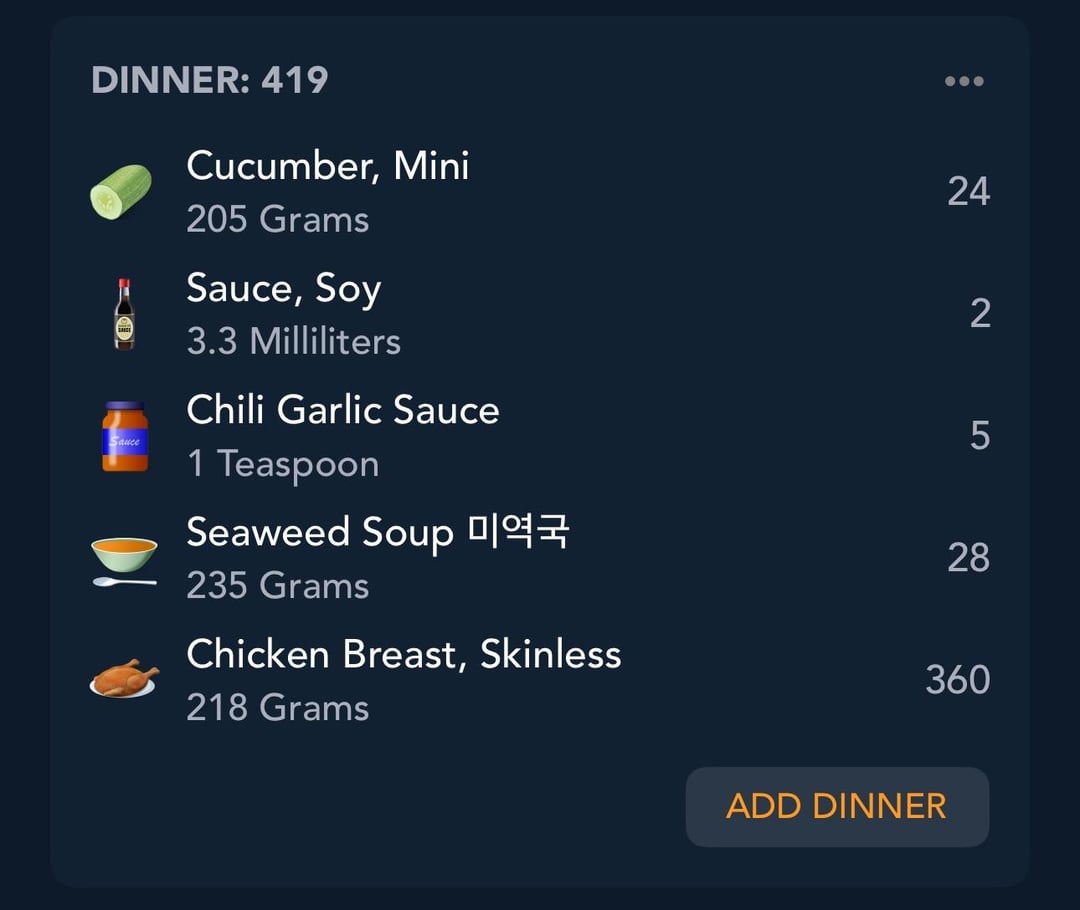Click the 1 Teaspoon serving size
This screenshot has height=910, width=1080.
(283, 464)
